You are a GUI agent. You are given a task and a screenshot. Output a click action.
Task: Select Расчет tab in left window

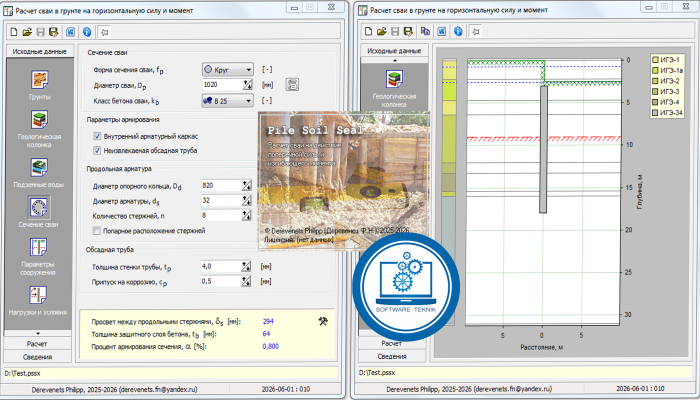pos(37,344)
